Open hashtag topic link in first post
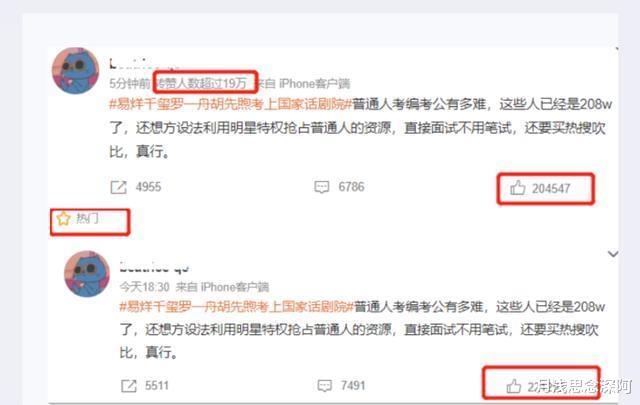The width and height of the screenshot is (640, 405). pyautogui.click(x=231, y=105)
